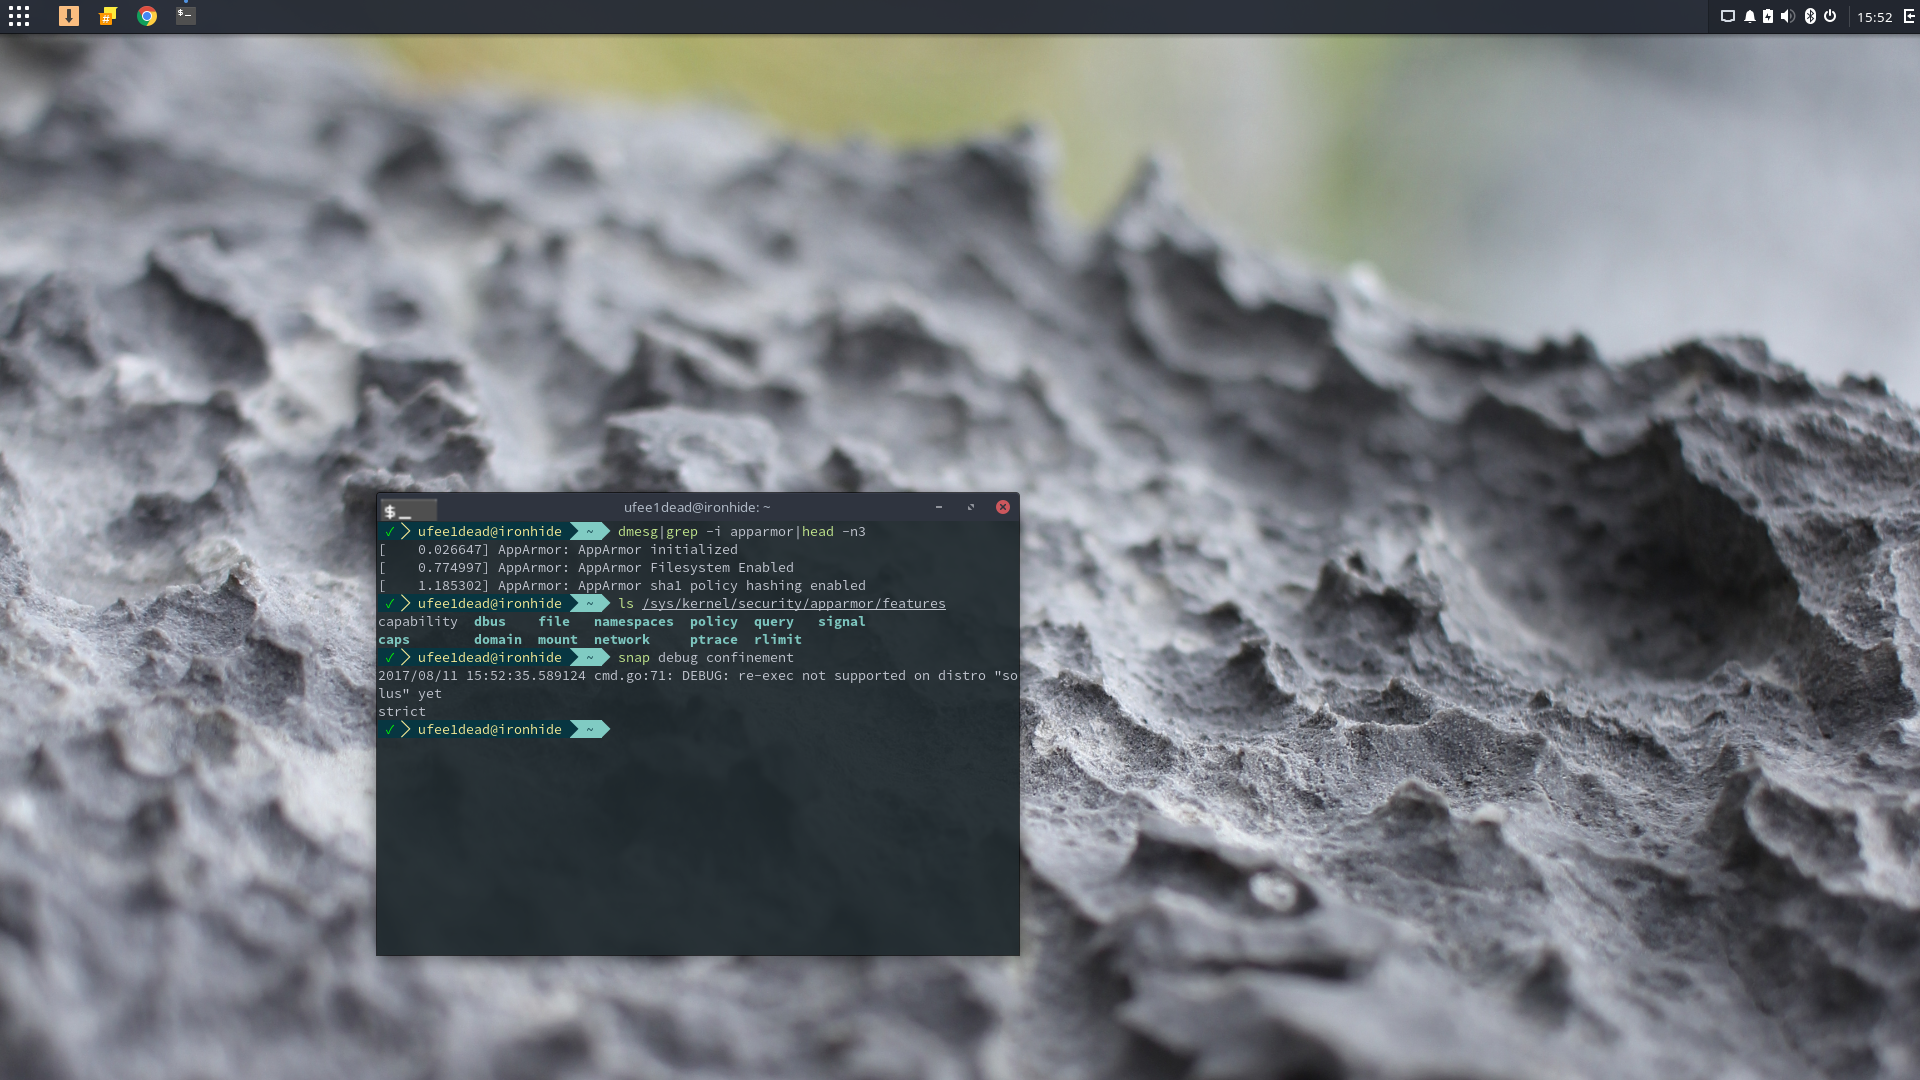Click the 'dbus' directory entry
Viewport: 1920px width, 1080px height.
click(x=490, y=621)
